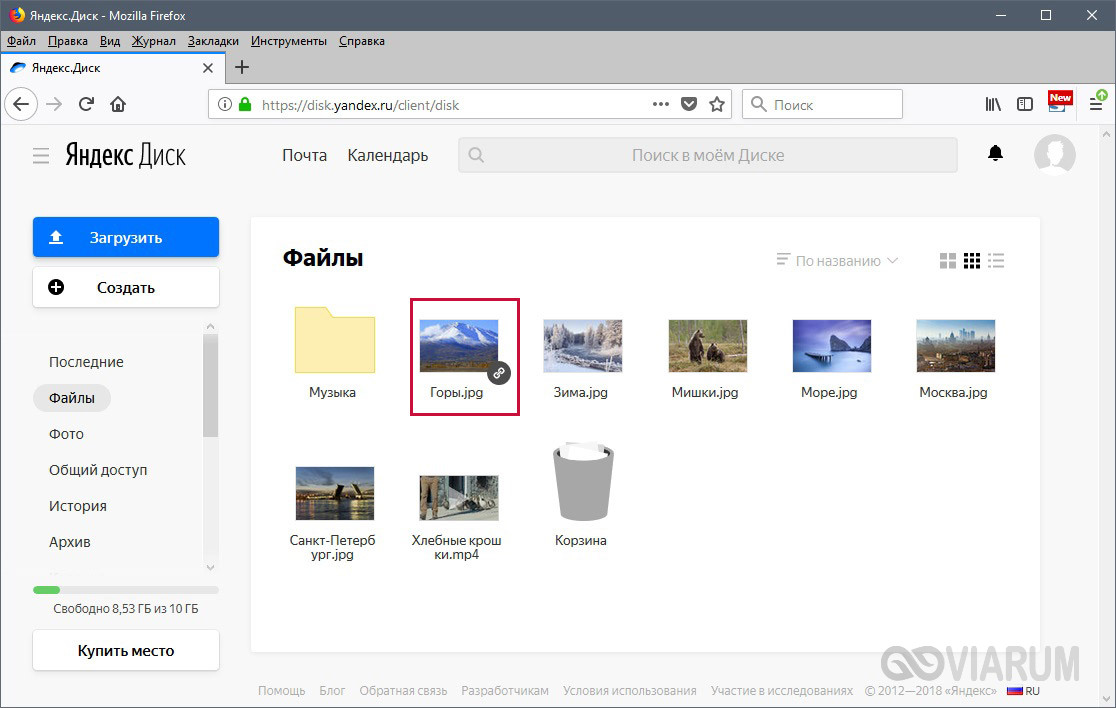Open the Календарь link

tap(388, 155)
